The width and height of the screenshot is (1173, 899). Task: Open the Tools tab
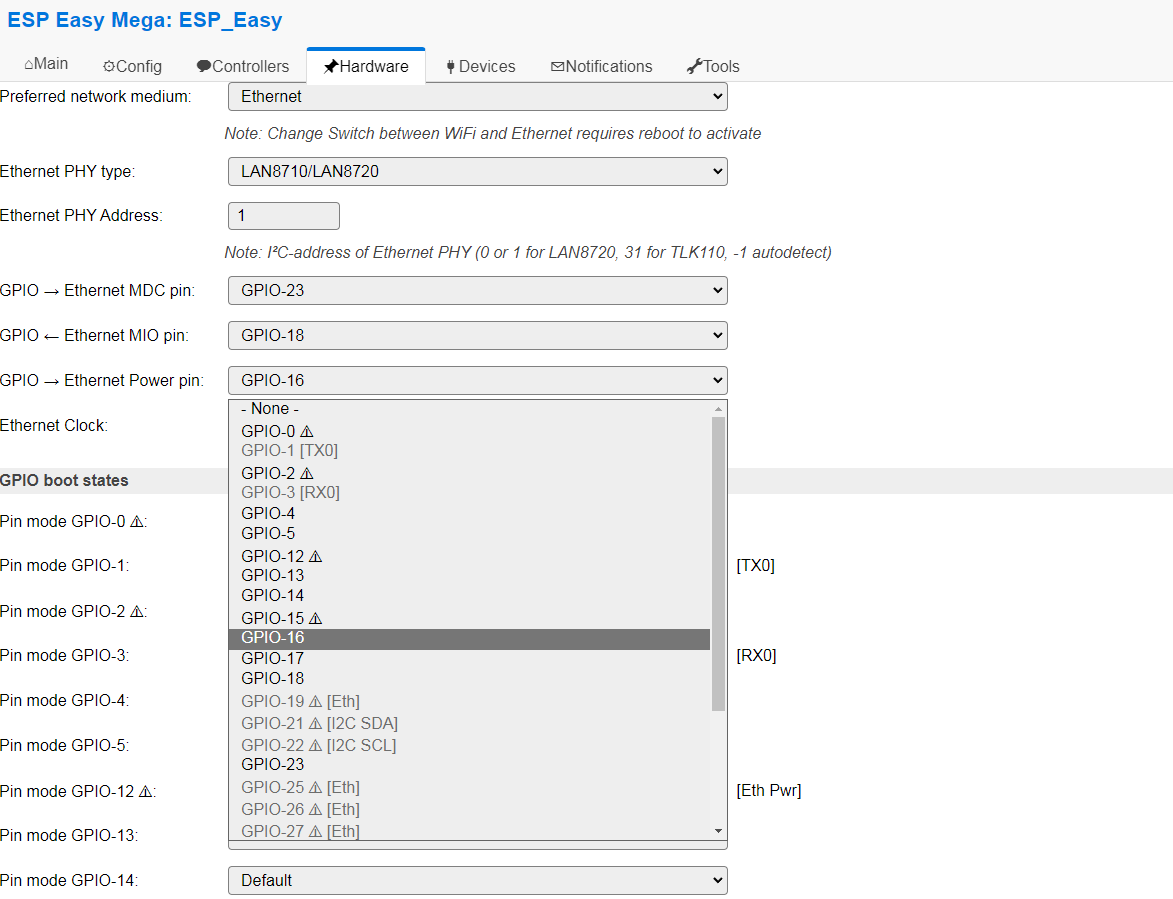click(x=713, y=67)
